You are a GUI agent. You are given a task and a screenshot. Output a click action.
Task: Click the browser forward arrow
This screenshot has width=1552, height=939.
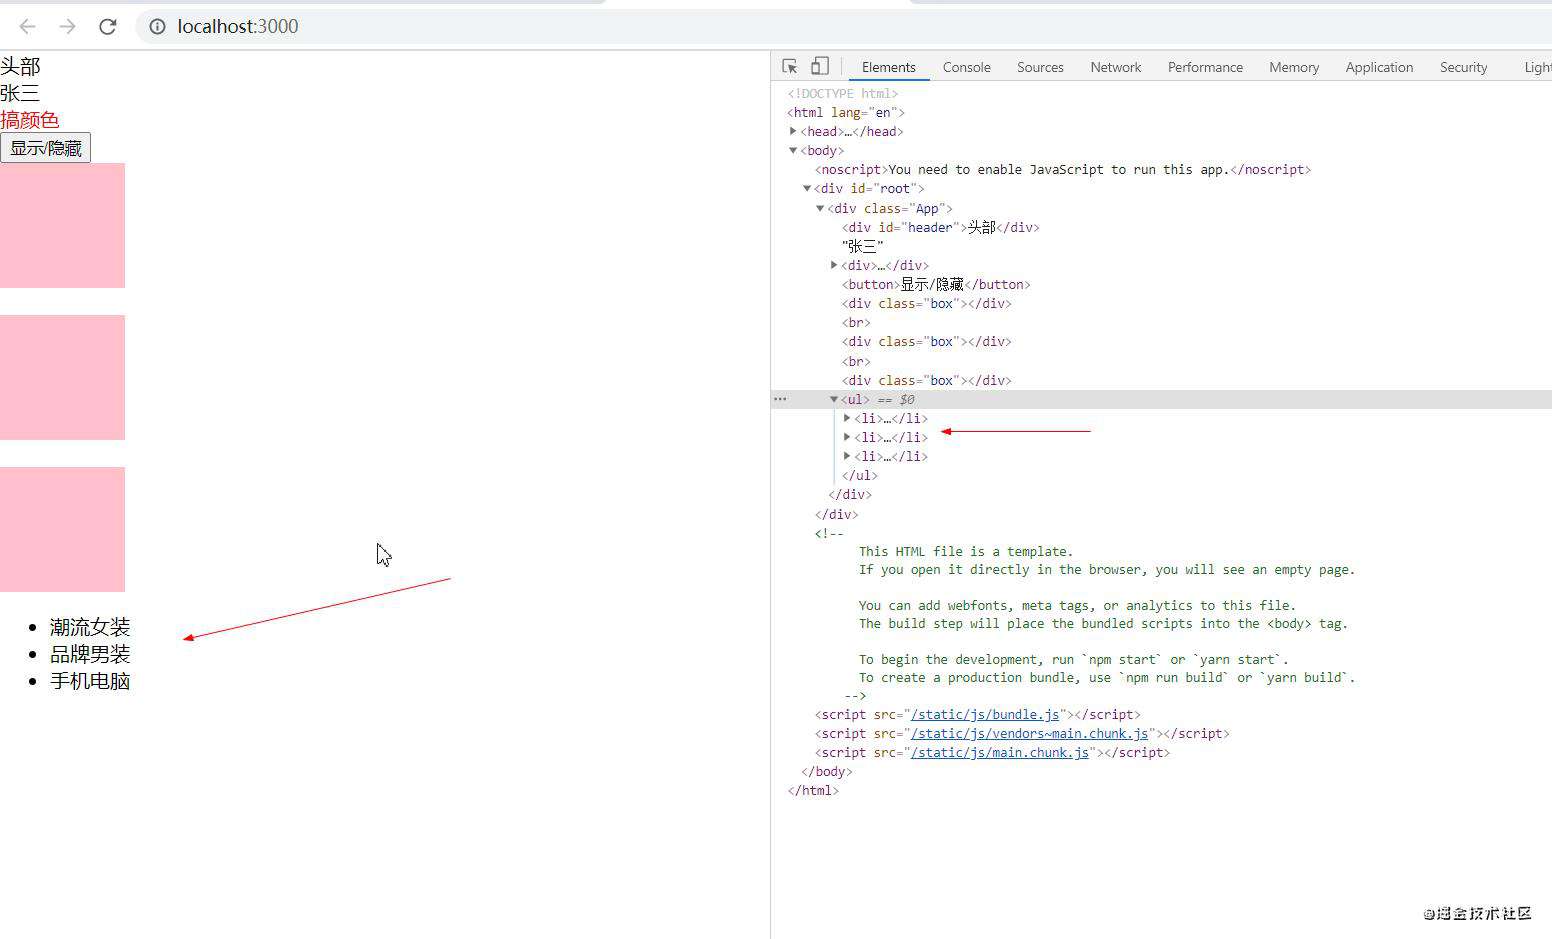pos(67,26)
